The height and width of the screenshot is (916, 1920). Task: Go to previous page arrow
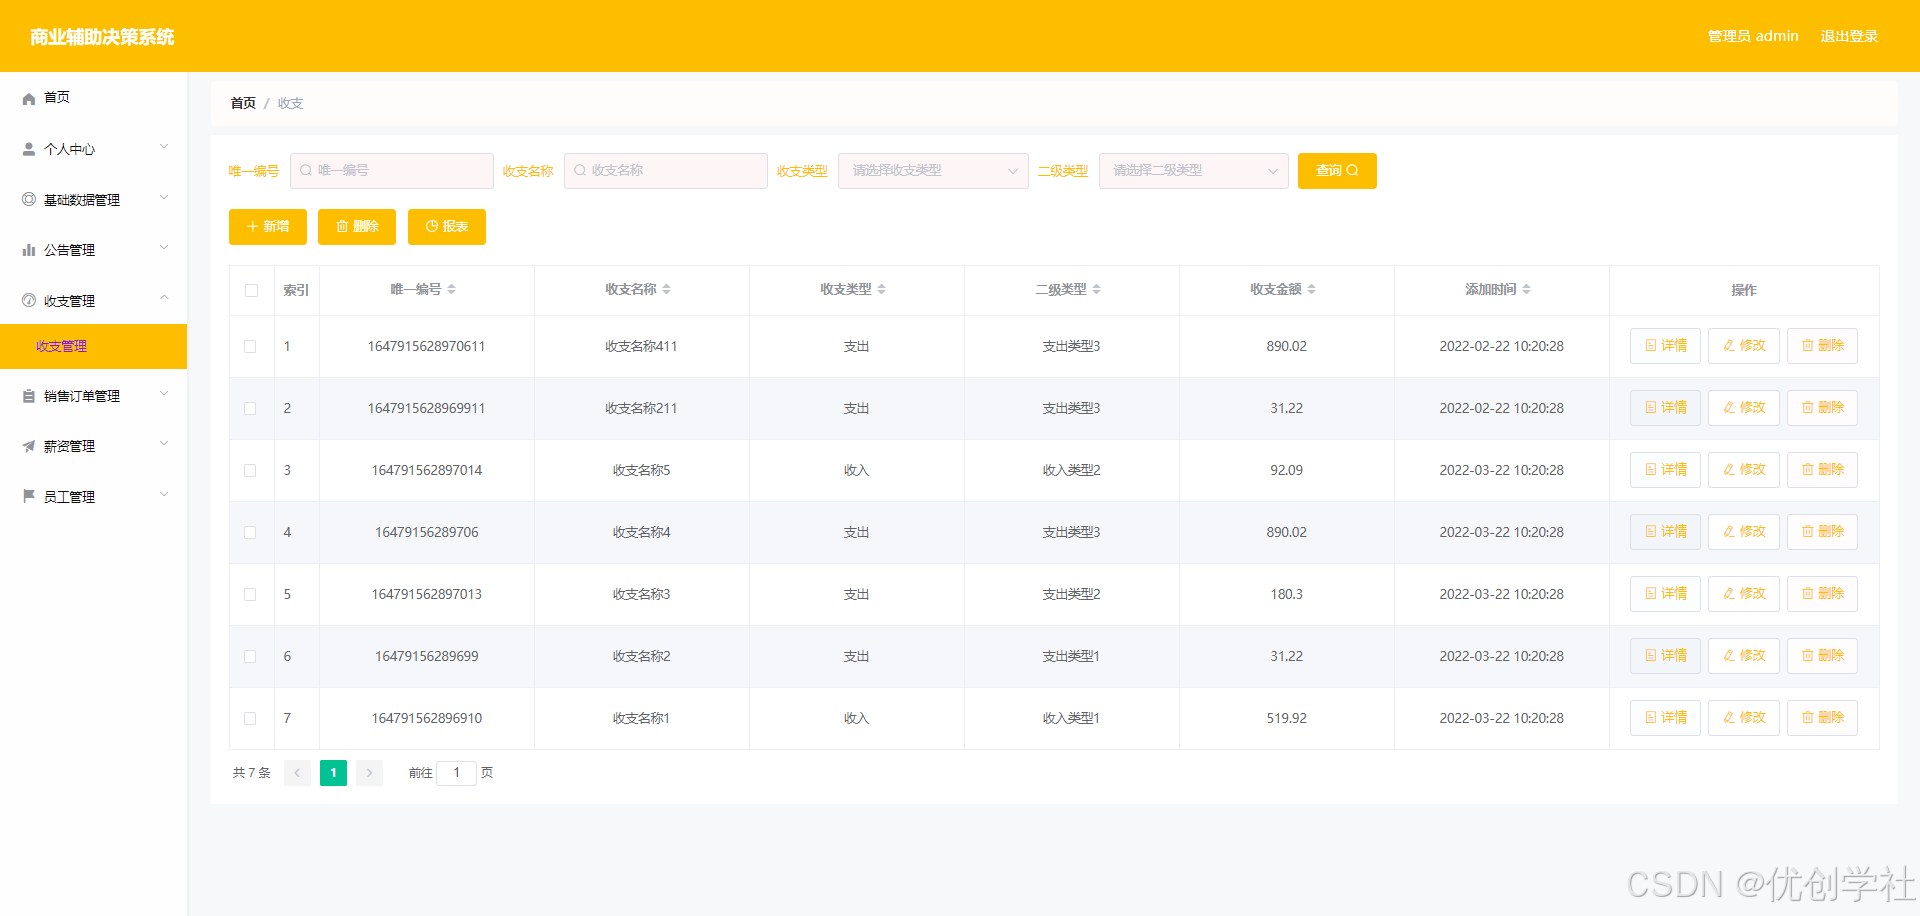(297, 773)
